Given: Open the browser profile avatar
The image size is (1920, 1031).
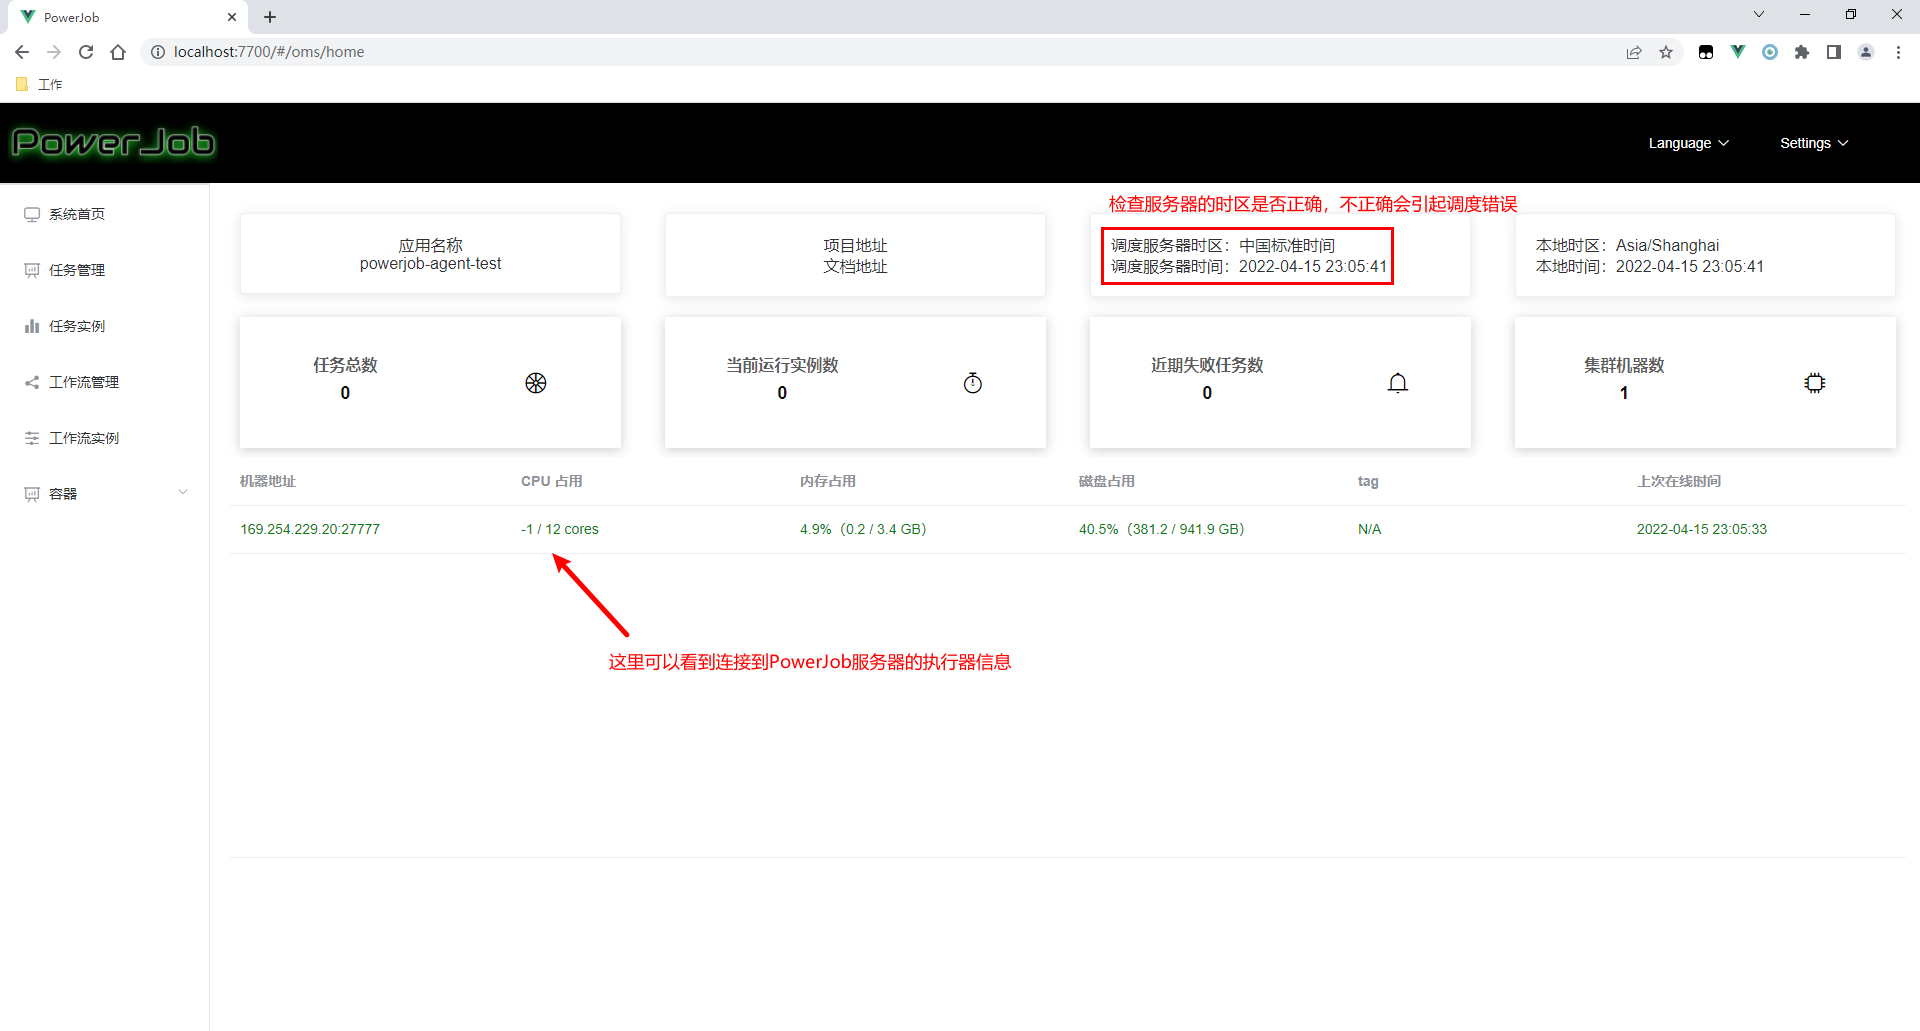Looking at the screenshot, I should coord(1866,52).
